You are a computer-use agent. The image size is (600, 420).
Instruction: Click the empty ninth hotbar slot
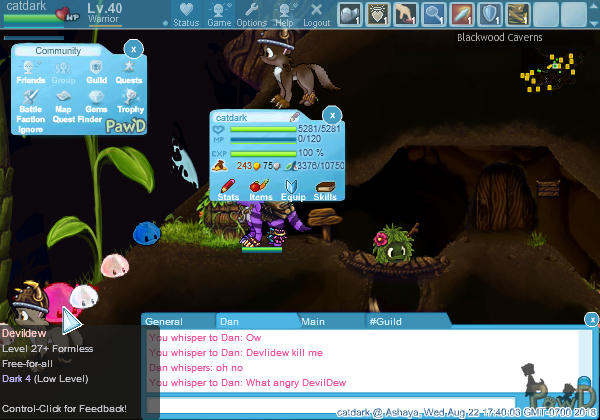574,15
